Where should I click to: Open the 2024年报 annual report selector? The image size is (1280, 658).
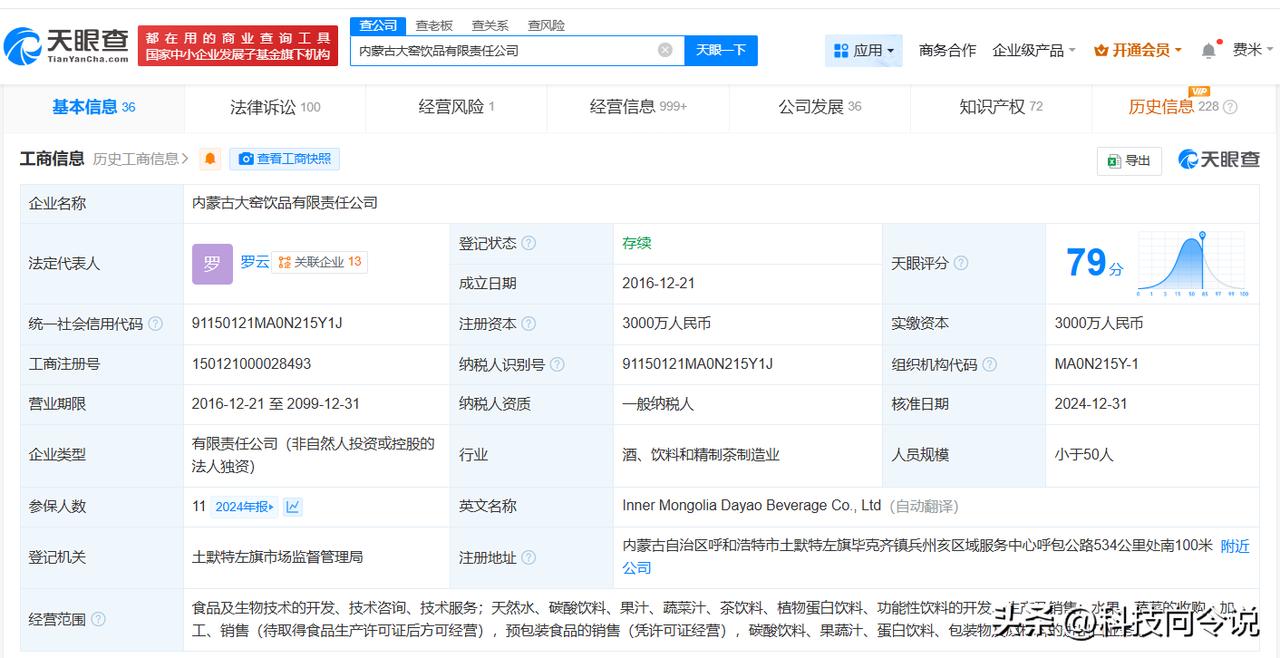244,507
